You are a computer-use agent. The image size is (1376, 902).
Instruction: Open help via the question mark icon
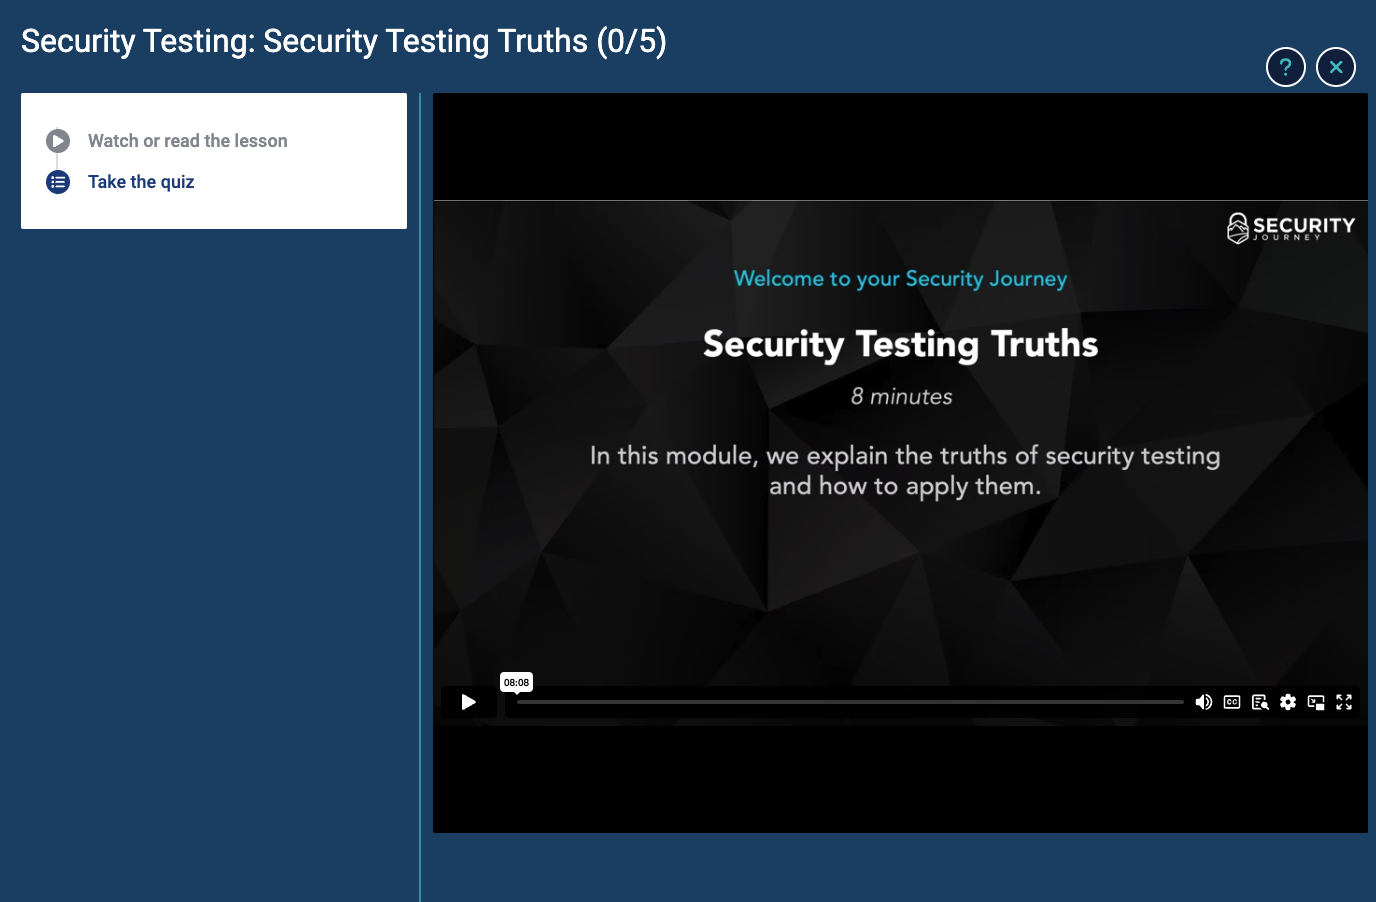[1285, 67]
